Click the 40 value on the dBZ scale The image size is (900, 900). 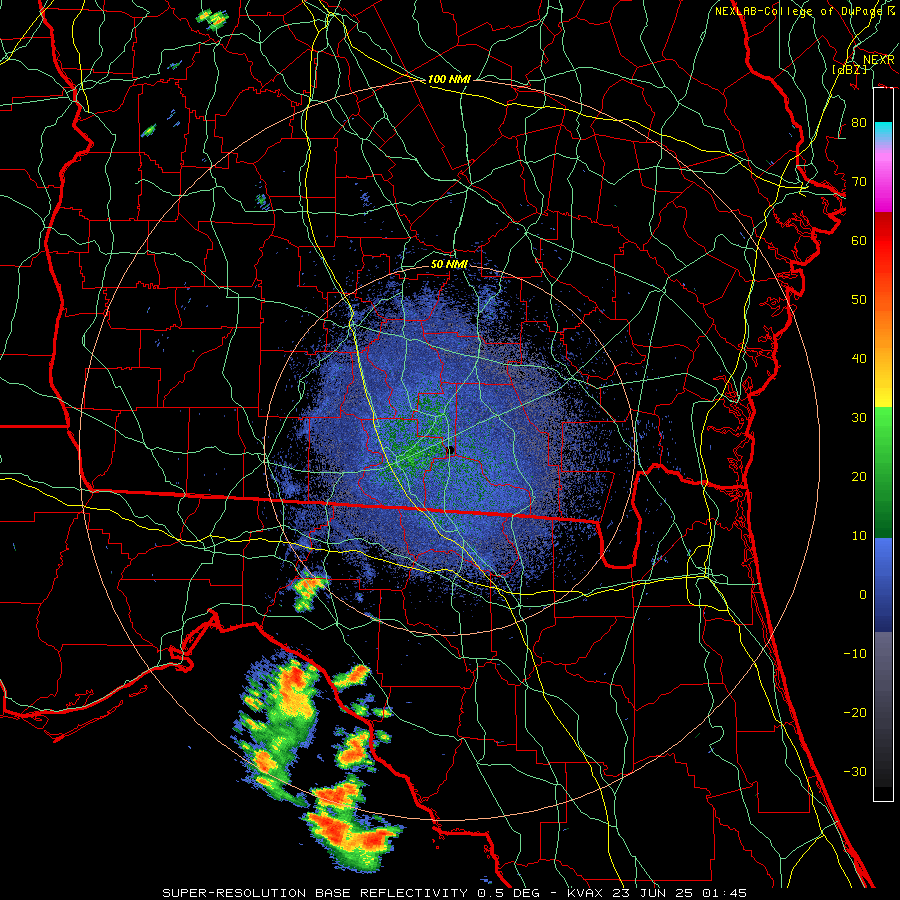859,359
